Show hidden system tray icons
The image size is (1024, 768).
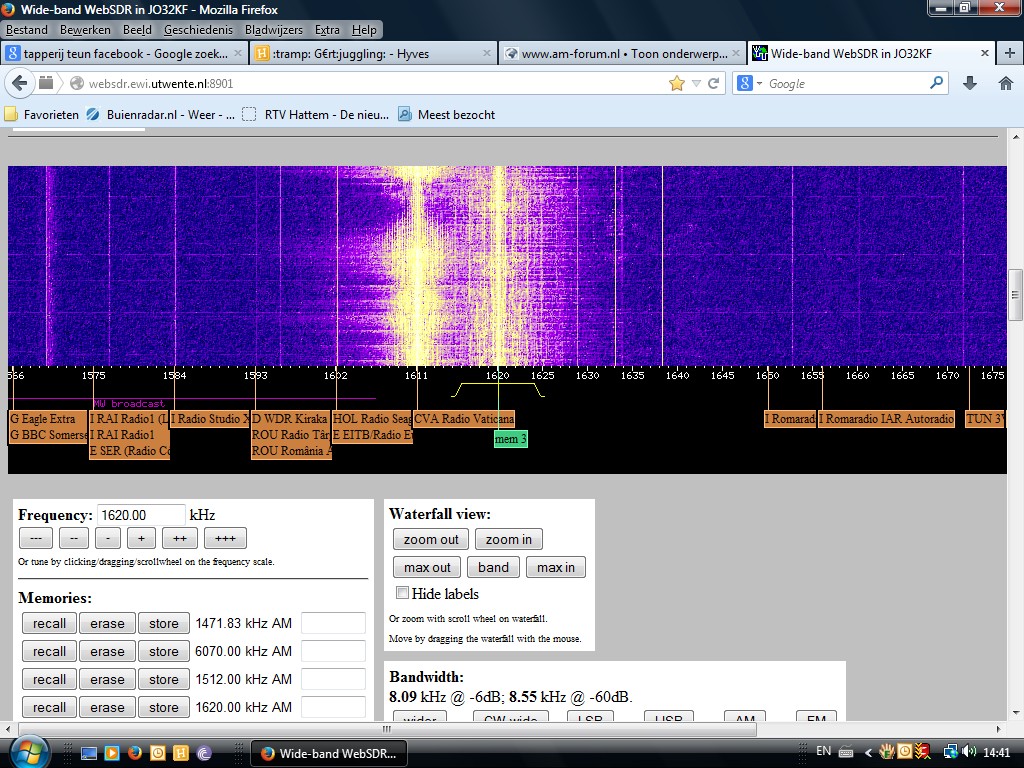[x=869, y=752]
